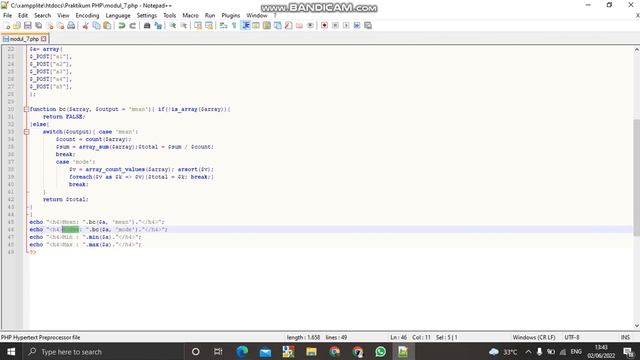
Task: Click the Save All toolbar icon
Action: (x=39, y=26)
